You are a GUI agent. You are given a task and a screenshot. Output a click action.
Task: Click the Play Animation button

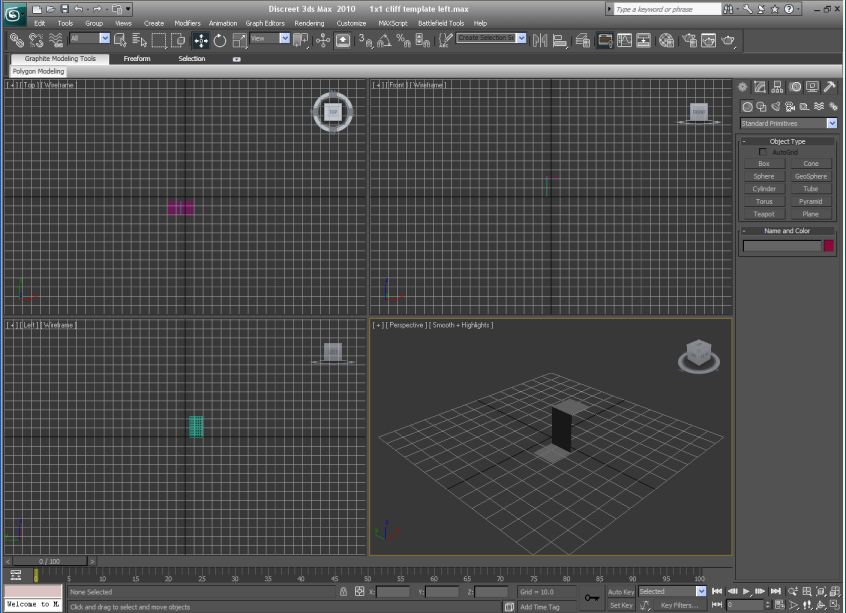746,591
